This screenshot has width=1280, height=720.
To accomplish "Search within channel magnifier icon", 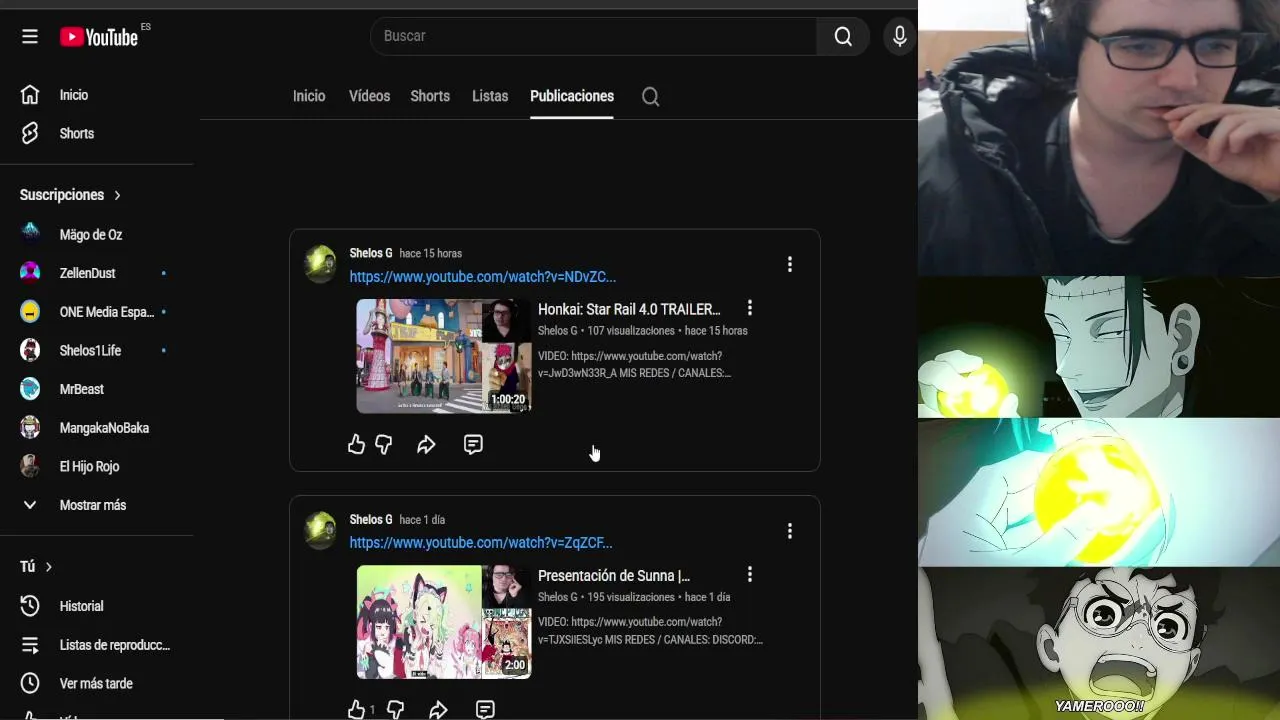I will pyautogui.click(x=650, y=97).
